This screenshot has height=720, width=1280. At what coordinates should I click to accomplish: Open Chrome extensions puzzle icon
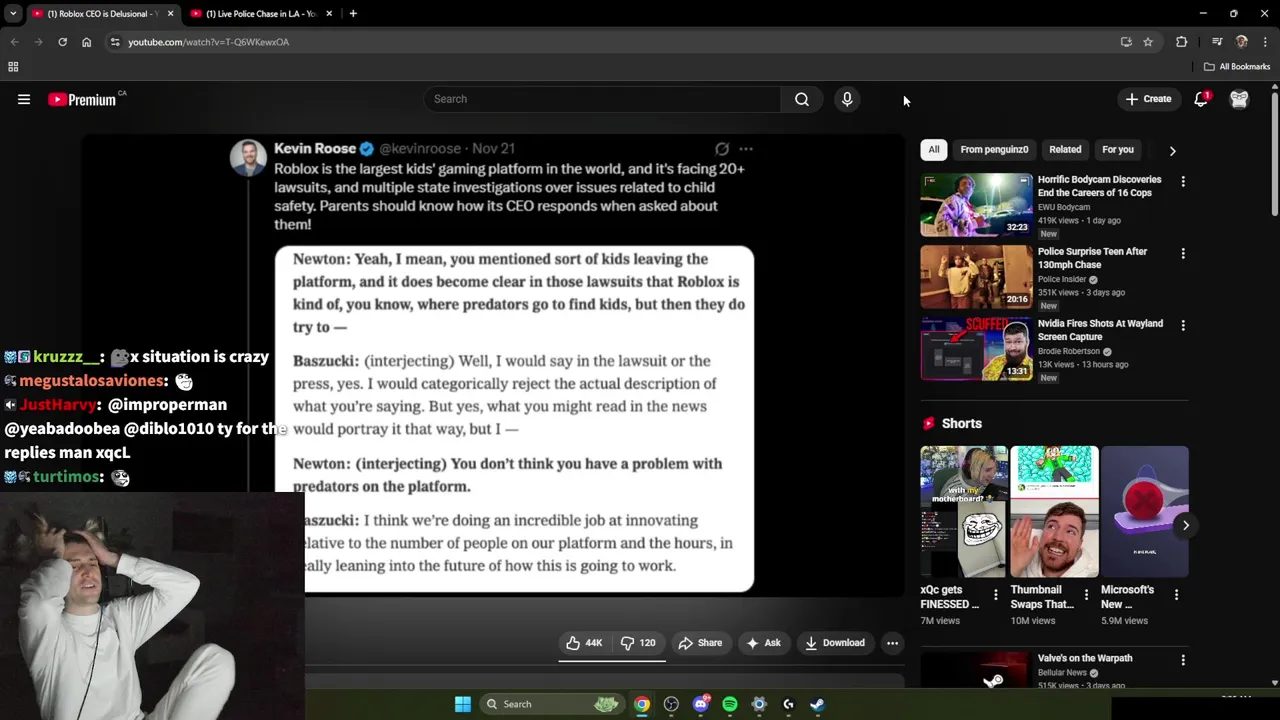click(x=1182, y=42)
